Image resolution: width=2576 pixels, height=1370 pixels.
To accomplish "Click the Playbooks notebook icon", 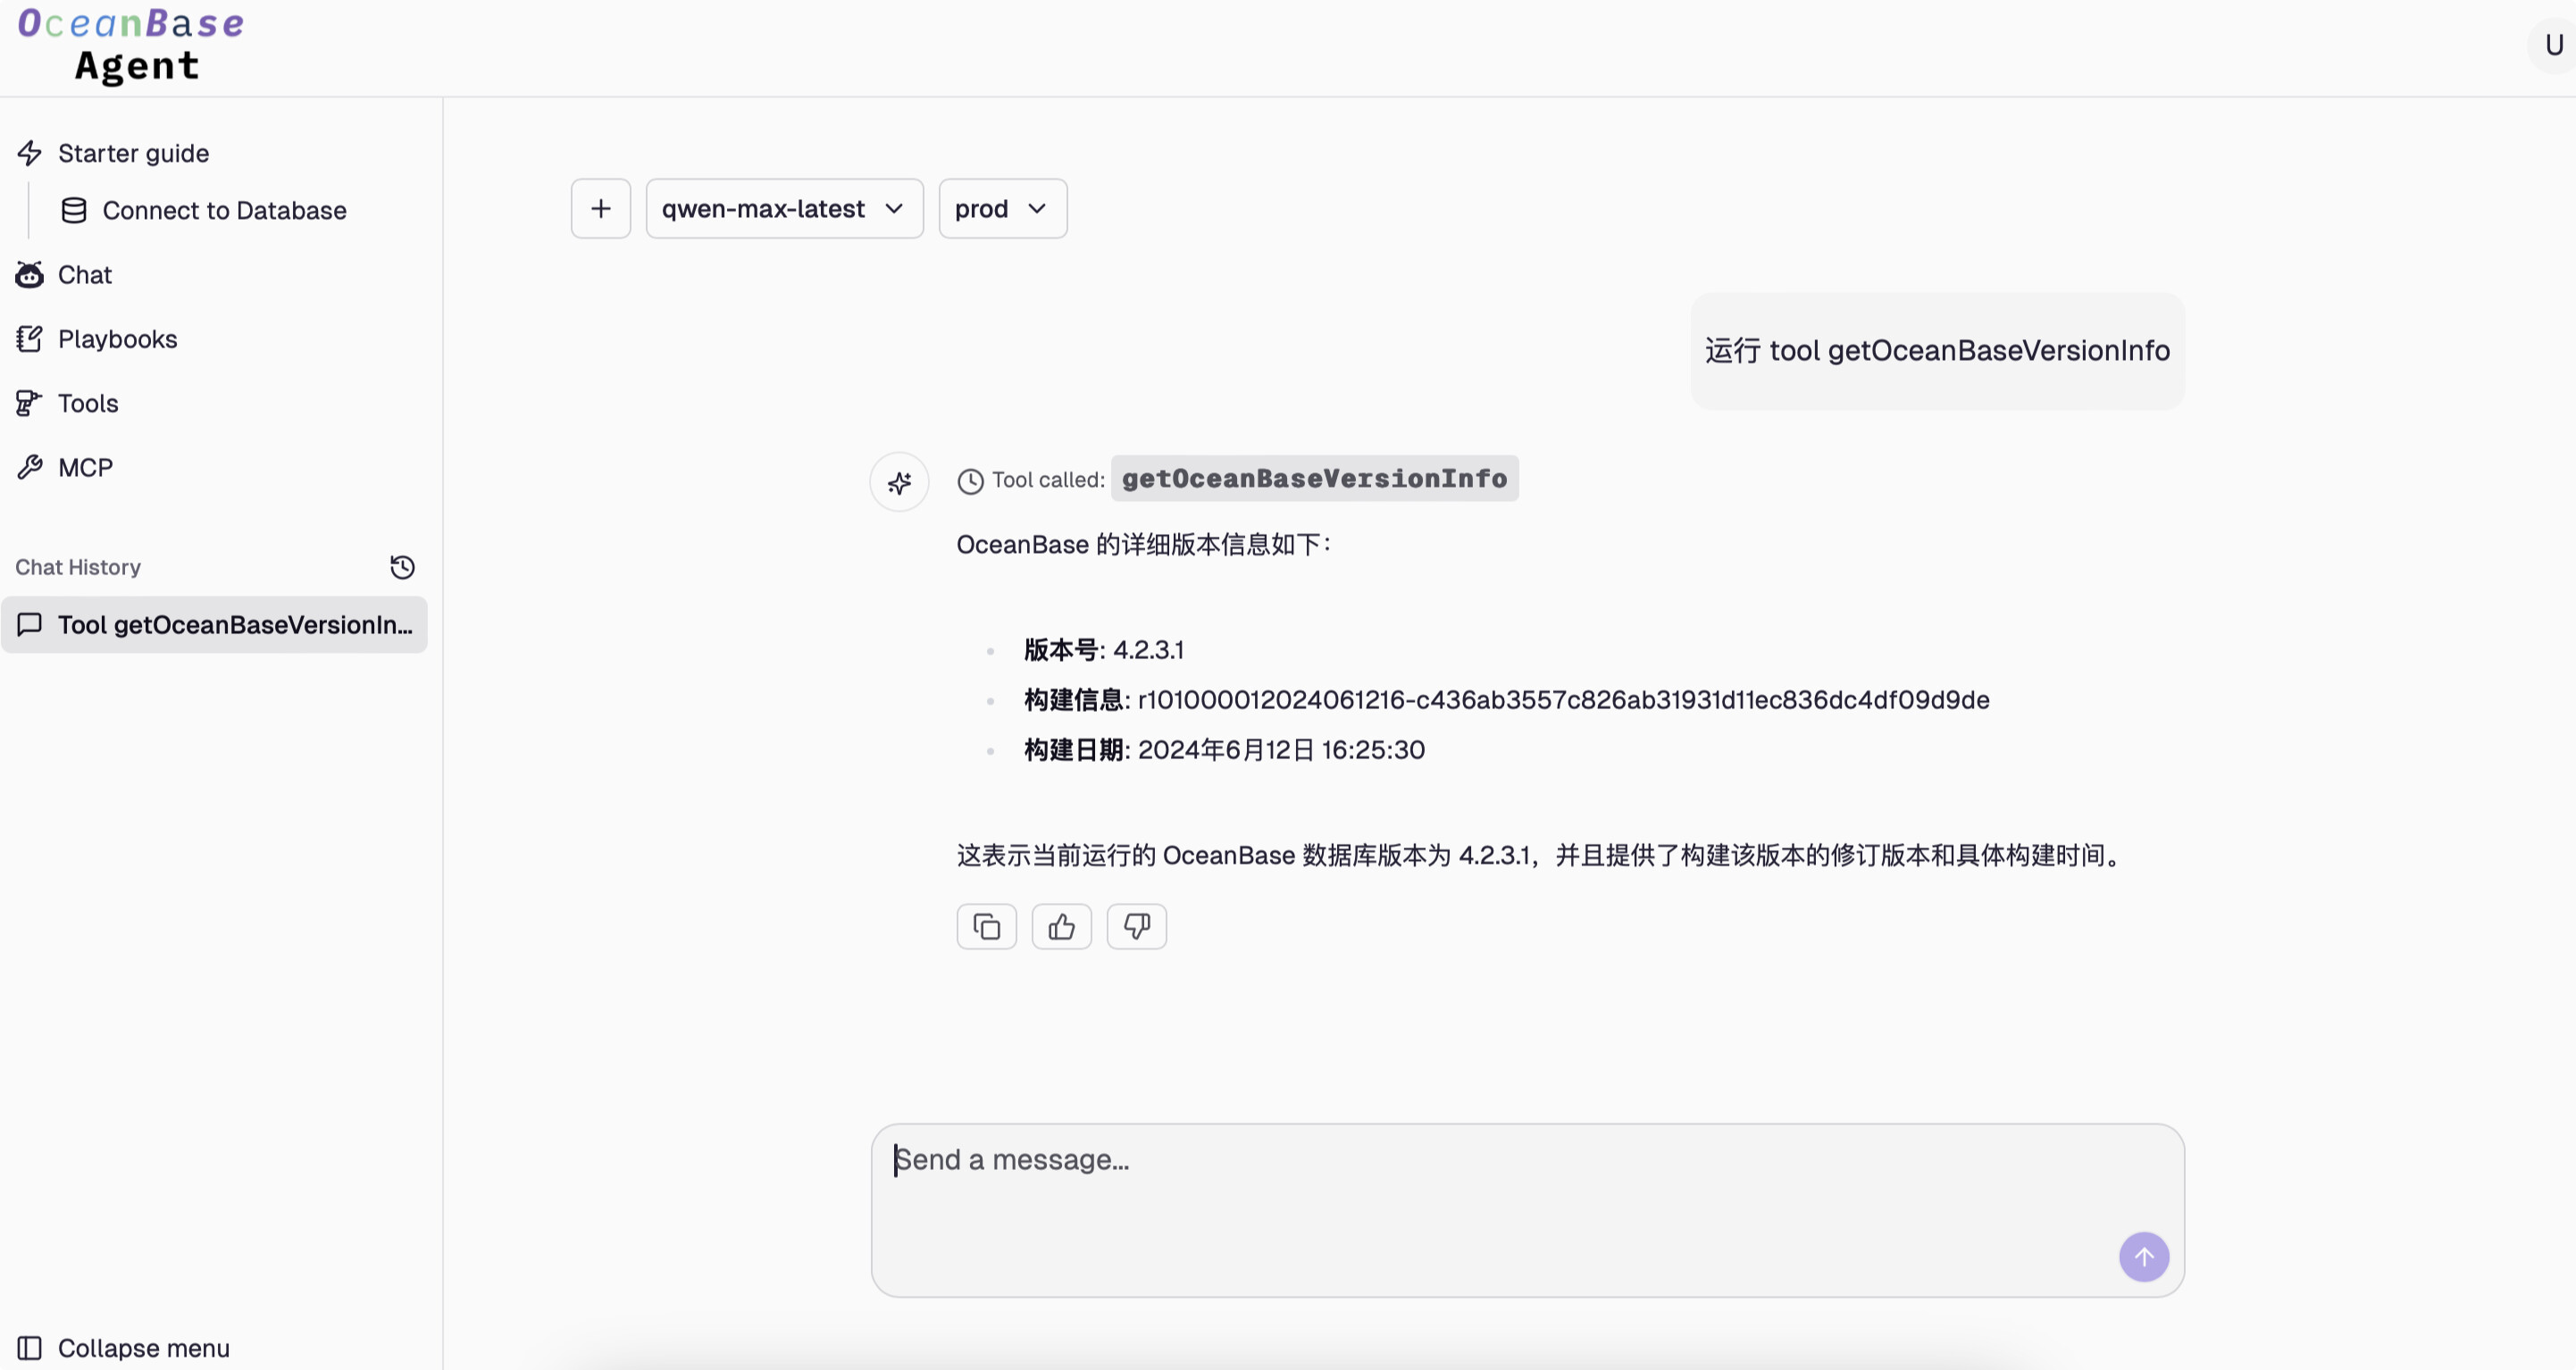I will [x=30, y=339].
